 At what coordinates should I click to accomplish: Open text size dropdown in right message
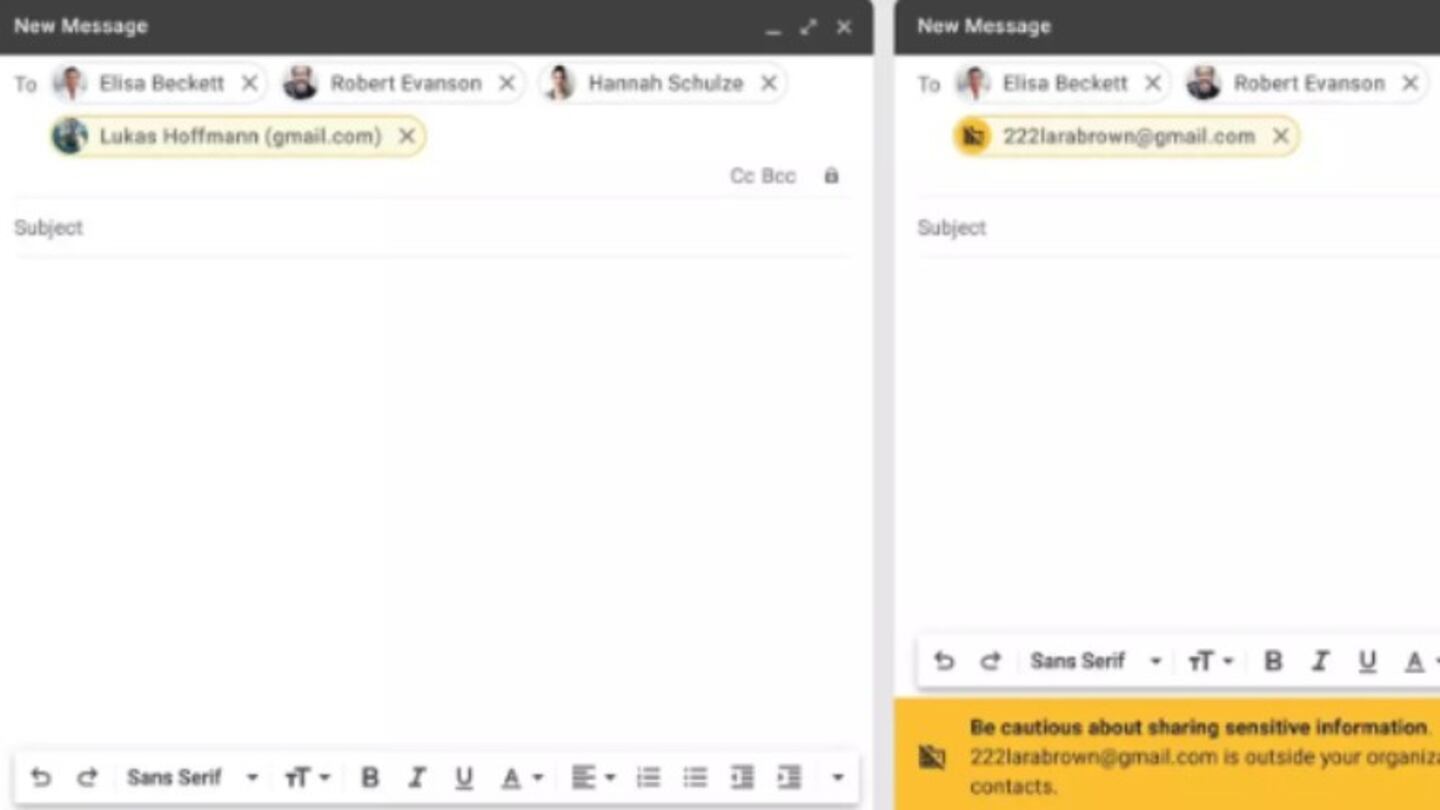coord(1210,661)
